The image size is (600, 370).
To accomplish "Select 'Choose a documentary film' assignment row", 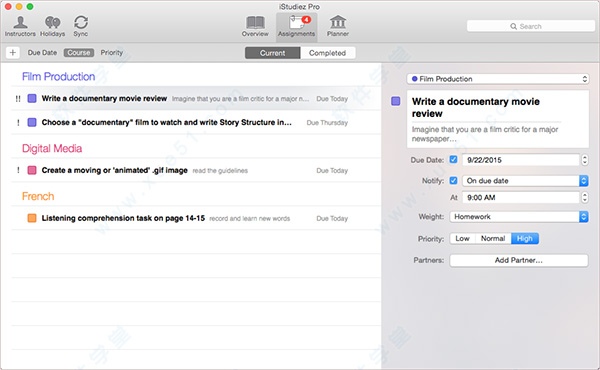I will point(196,122).
